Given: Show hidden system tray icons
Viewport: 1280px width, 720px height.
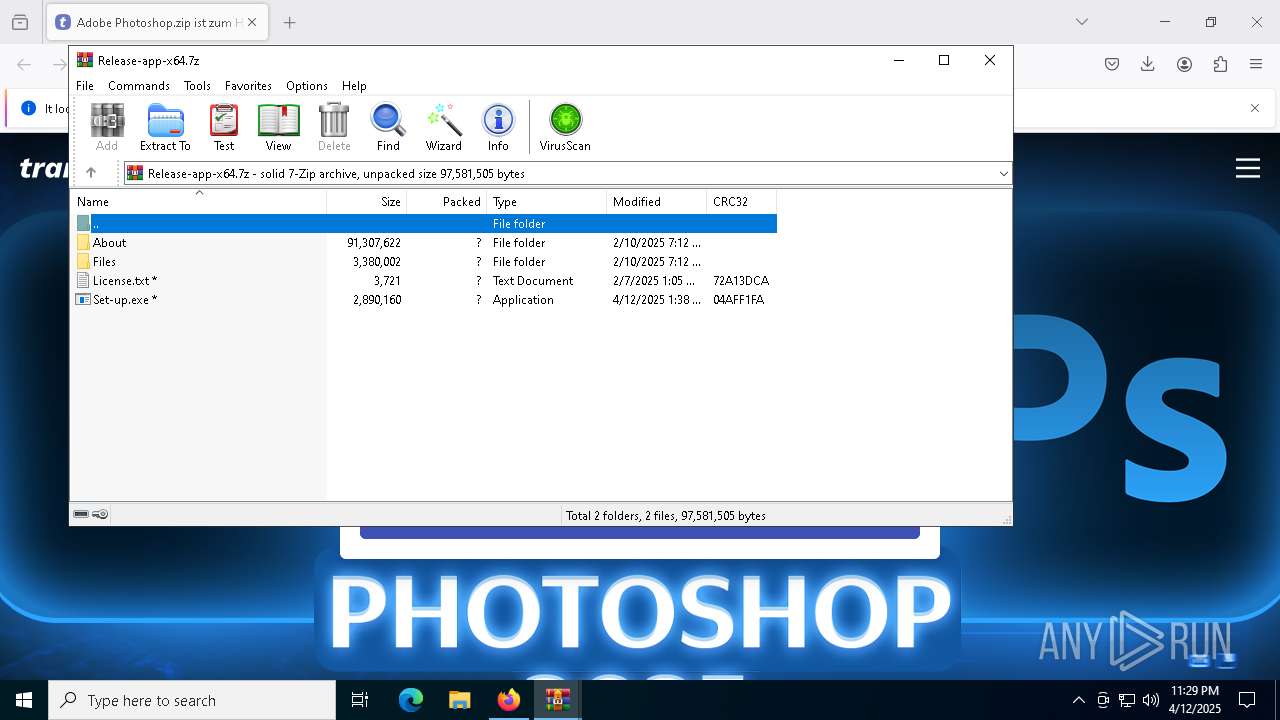Looking at the screenshot, I should pos(1078,700).
